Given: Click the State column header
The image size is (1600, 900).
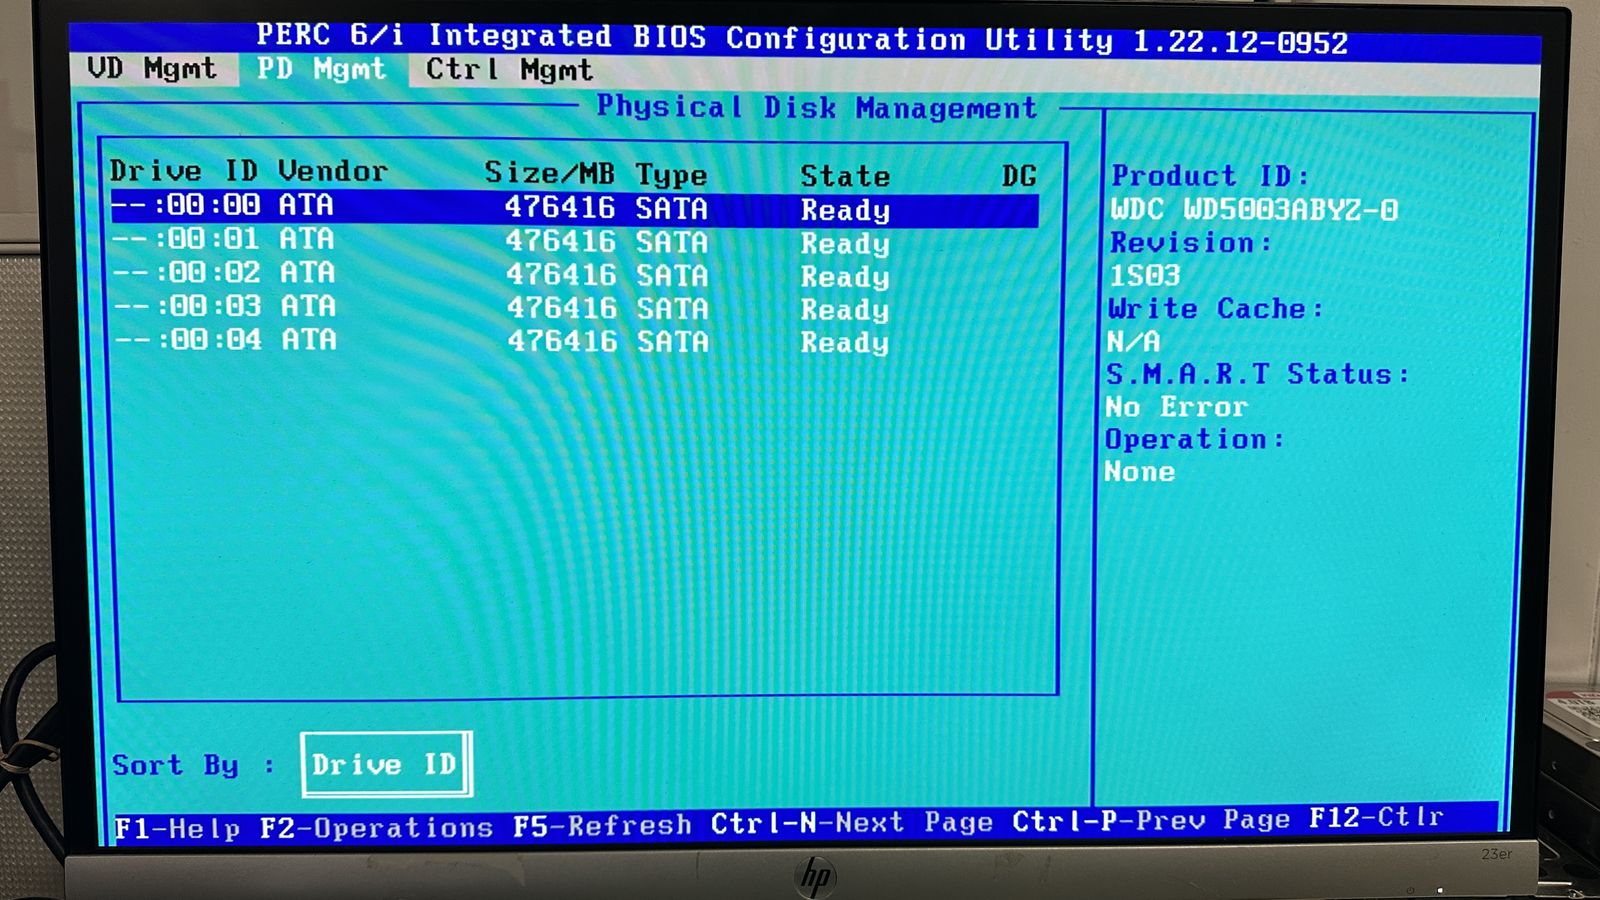Looking at the screenshot, I should (845, 176).
